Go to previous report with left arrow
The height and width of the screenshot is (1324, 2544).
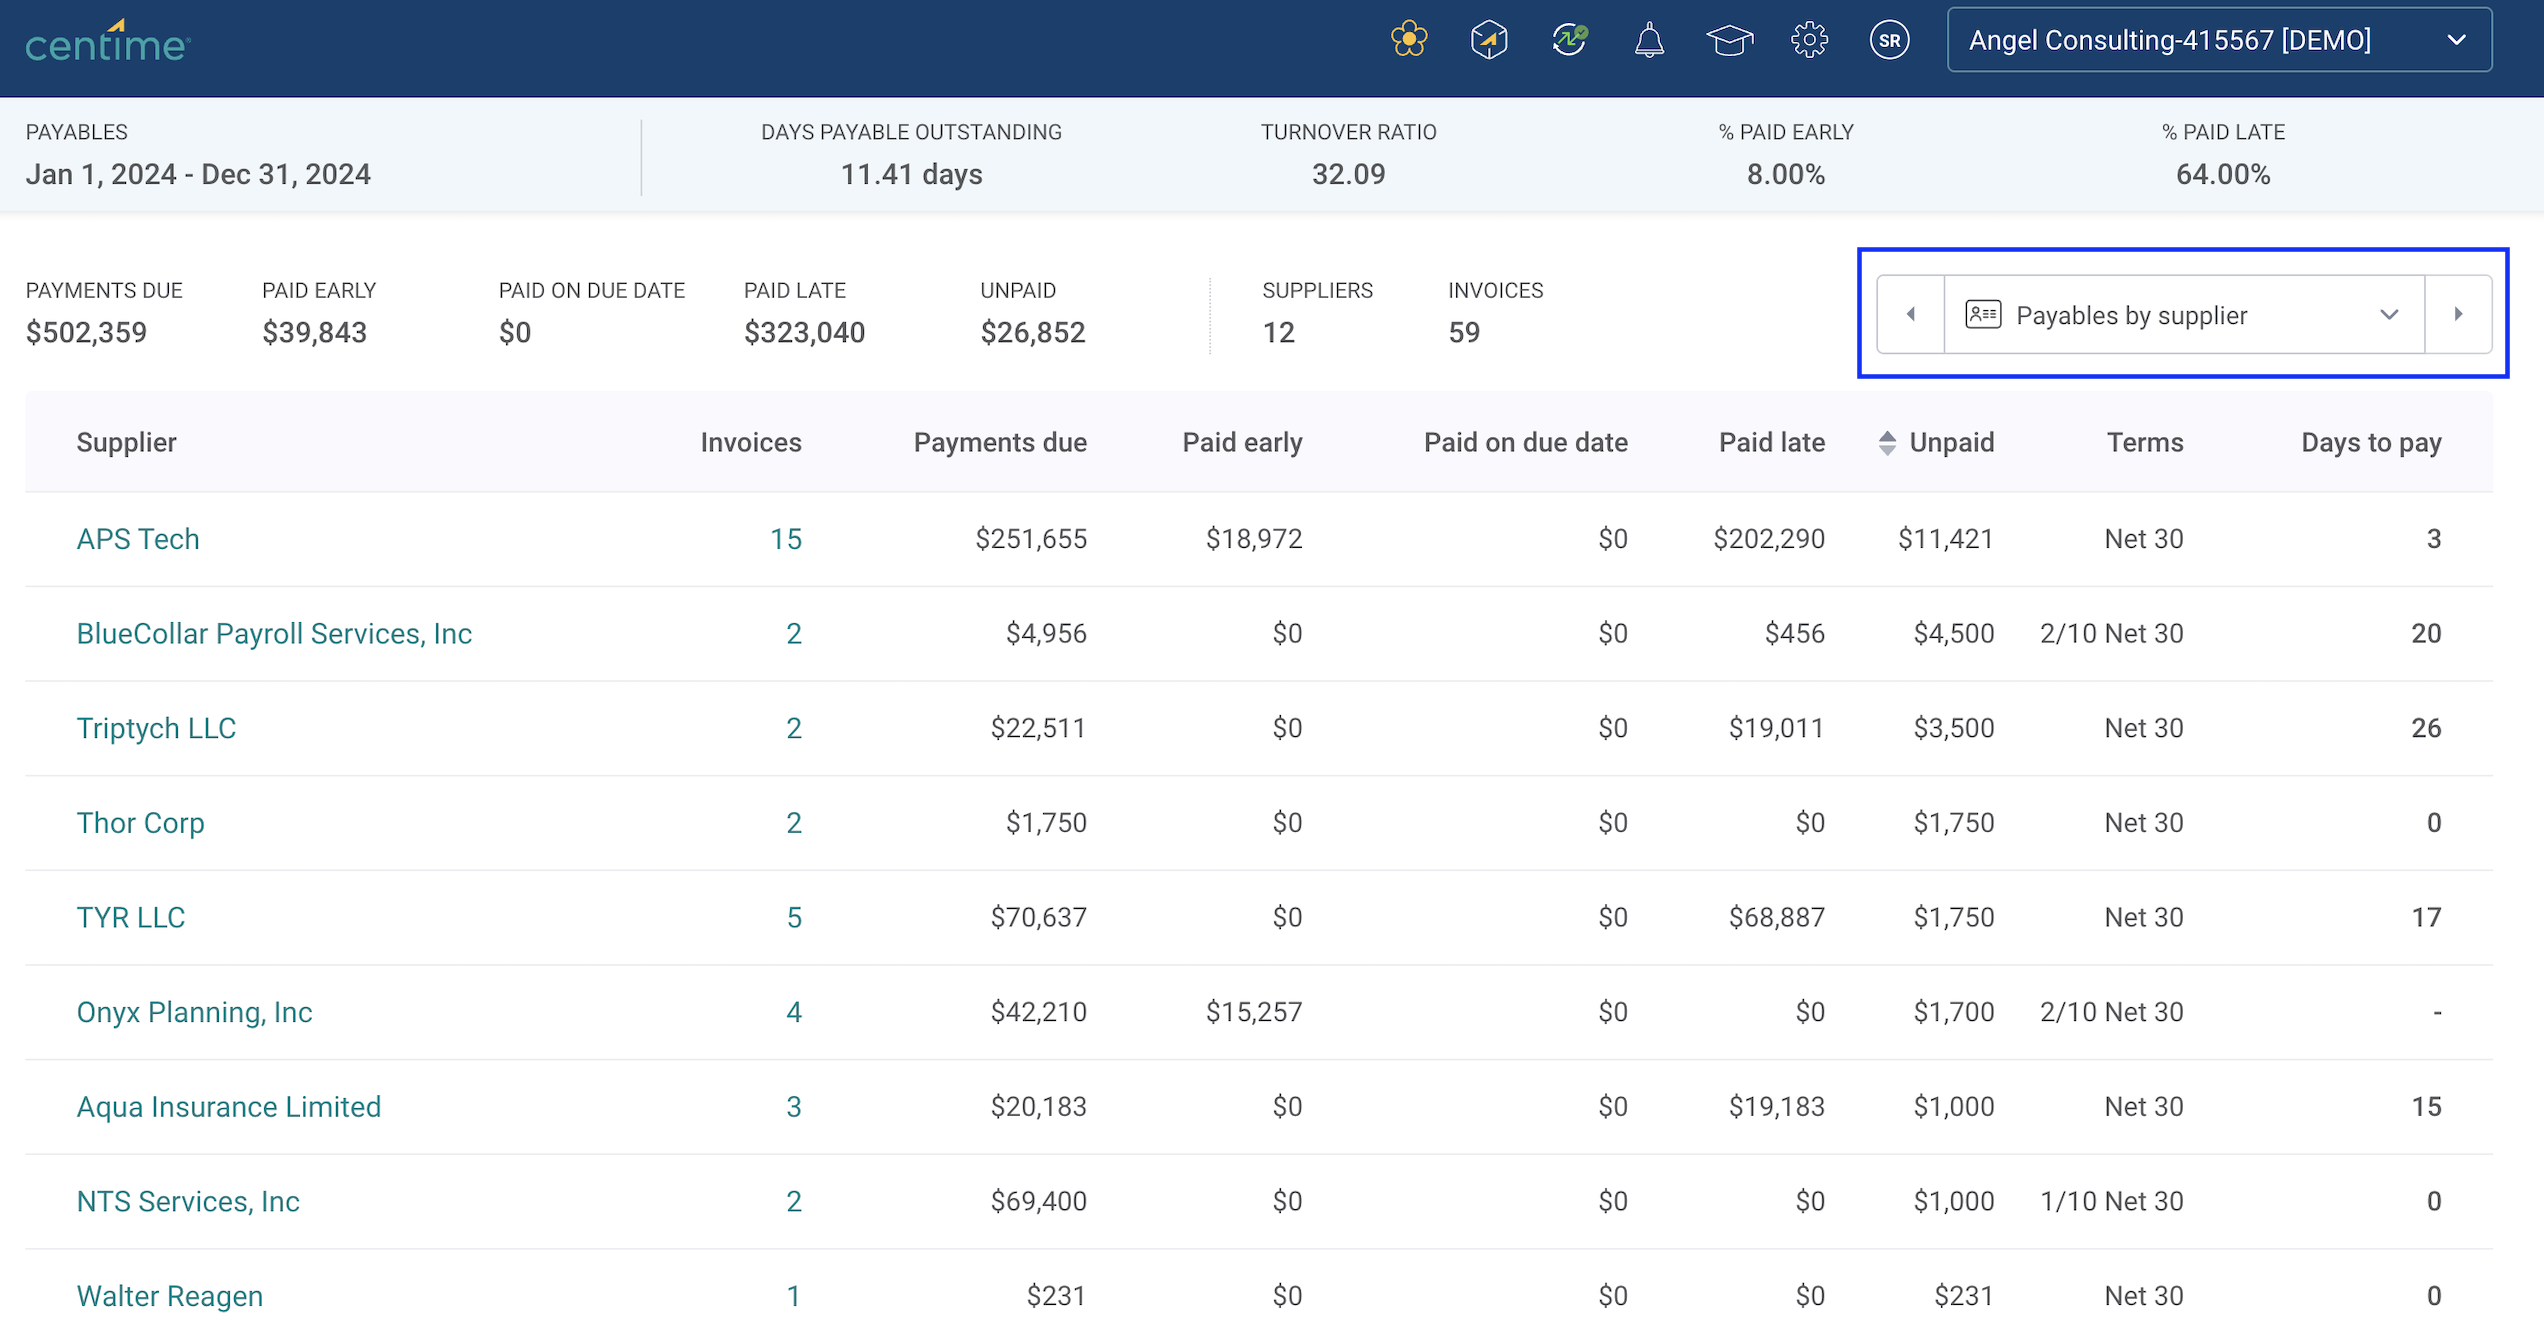1910,314
